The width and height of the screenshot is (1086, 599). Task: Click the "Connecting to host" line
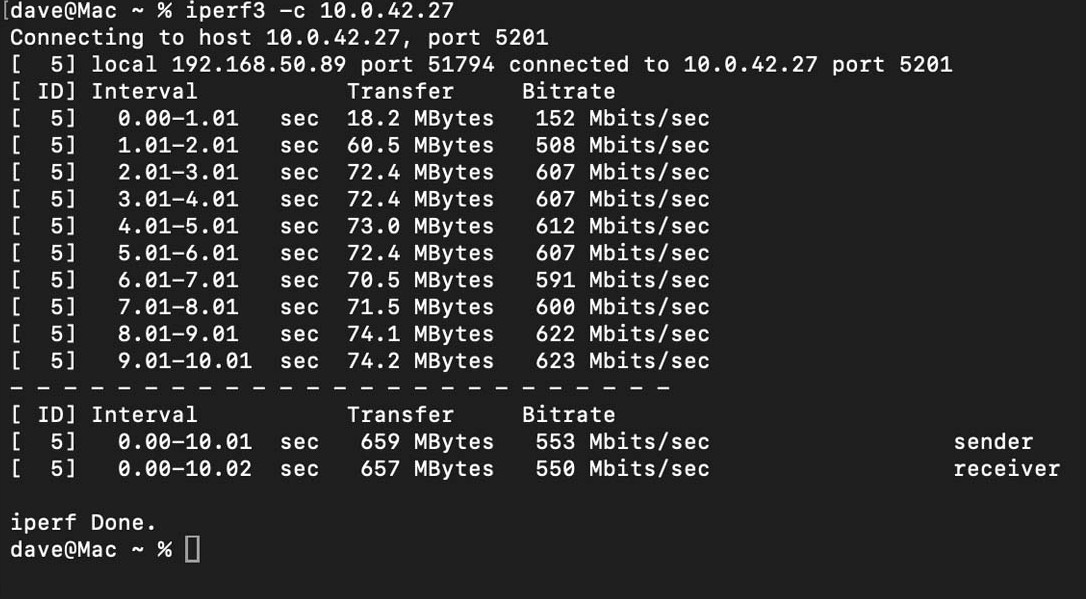(279, 38)
